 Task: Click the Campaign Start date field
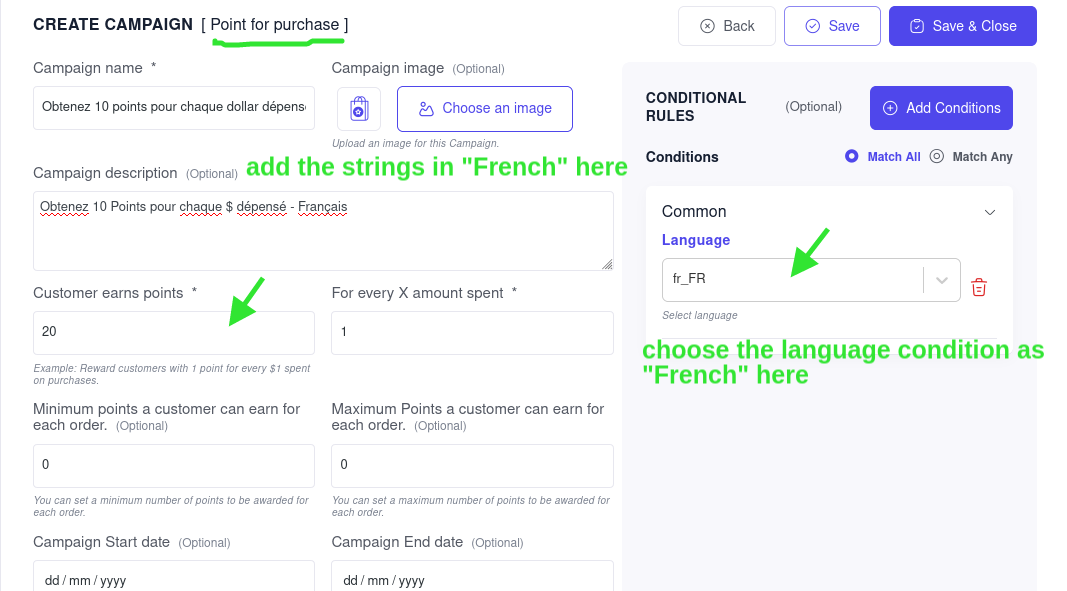point(174,576)
